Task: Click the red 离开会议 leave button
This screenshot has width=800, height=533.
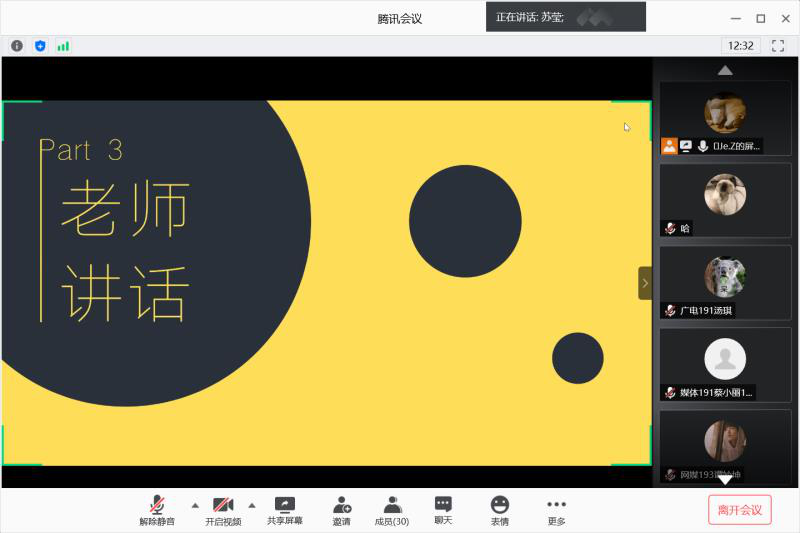Action: (740, 510)
